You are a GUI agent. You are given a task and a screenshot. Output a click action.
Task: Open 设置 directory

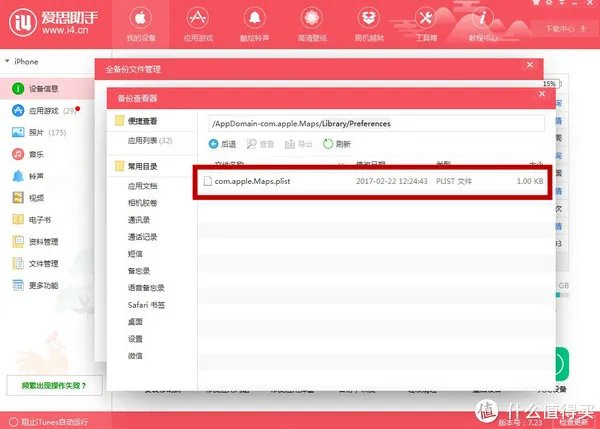coord(135,339)
